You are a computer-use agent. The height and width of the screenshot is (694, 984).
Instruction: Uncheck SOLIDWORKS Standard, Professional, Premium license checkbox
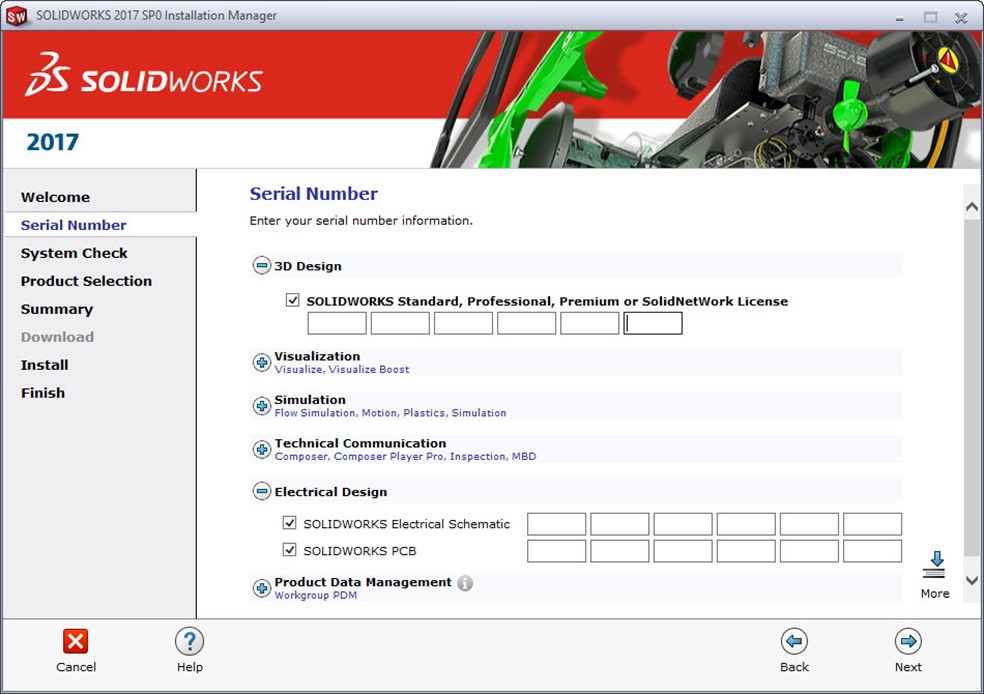[293, 300]
